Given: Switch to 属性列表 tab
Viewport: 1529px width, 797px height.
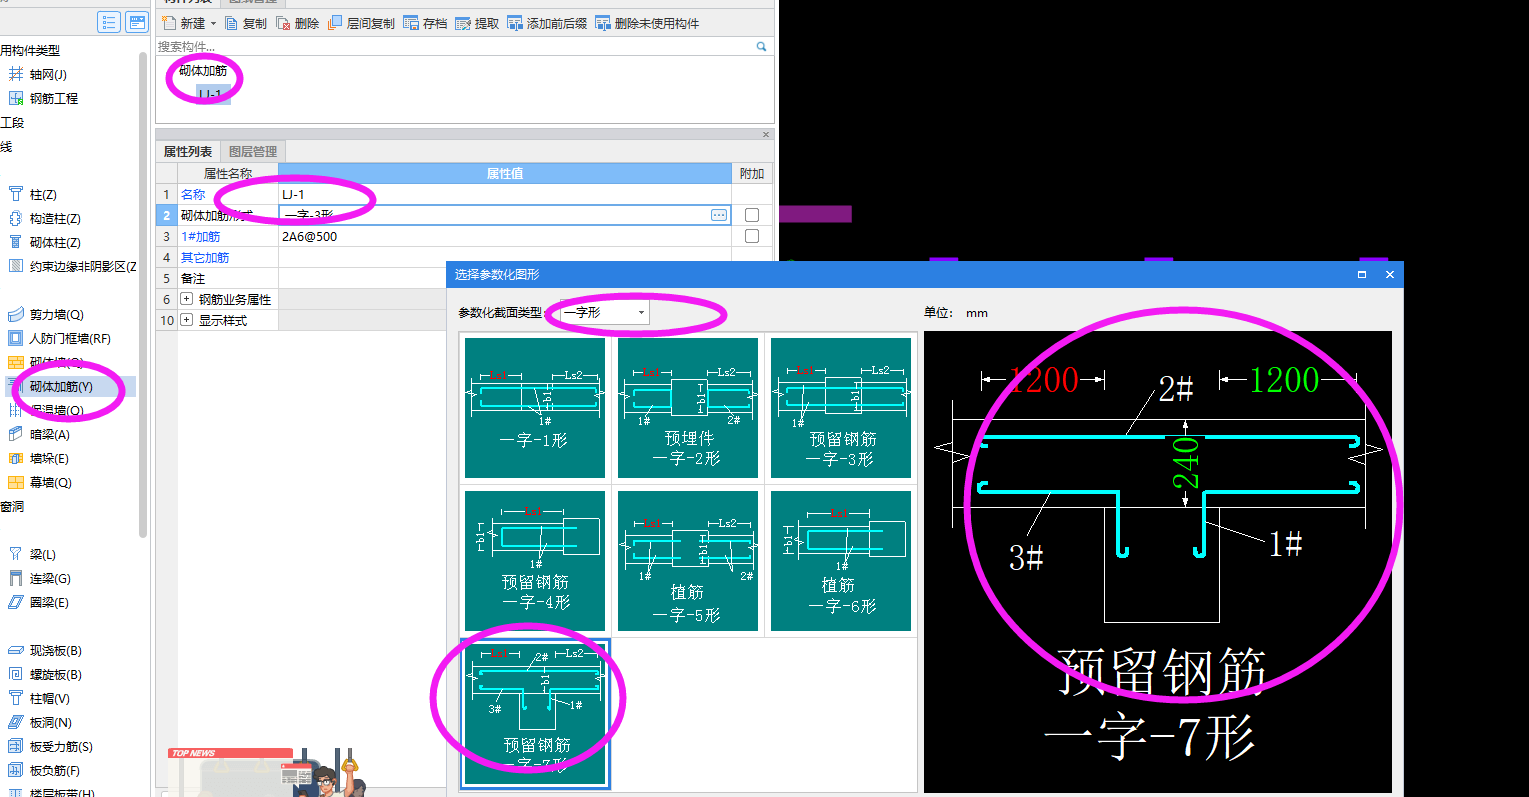Looking at the screenshot, I should click(188, 152).
